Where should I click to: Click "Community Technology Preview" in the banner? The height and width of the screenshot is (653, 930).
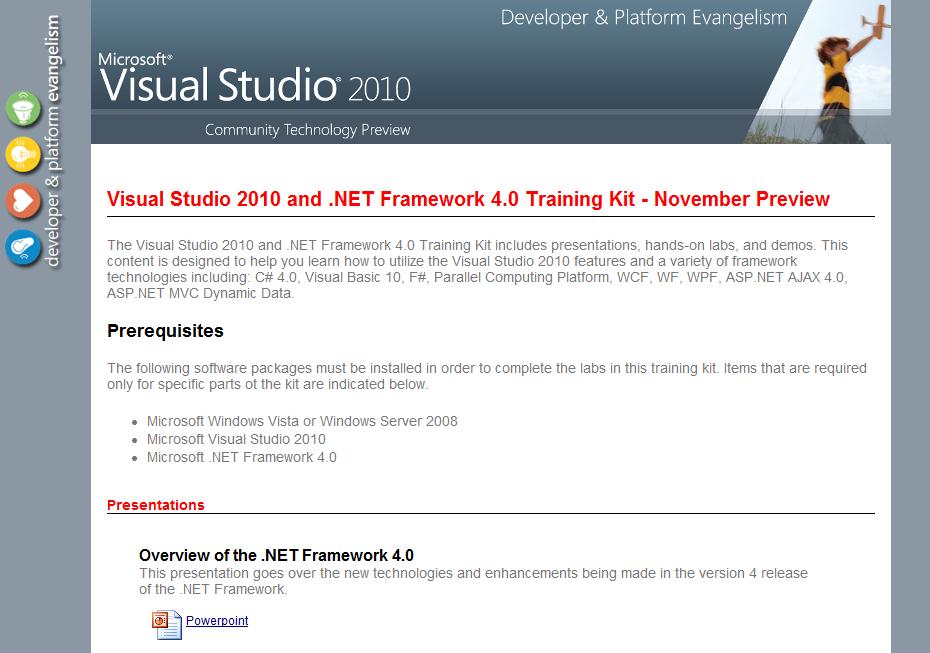click(x=307, y=130)
